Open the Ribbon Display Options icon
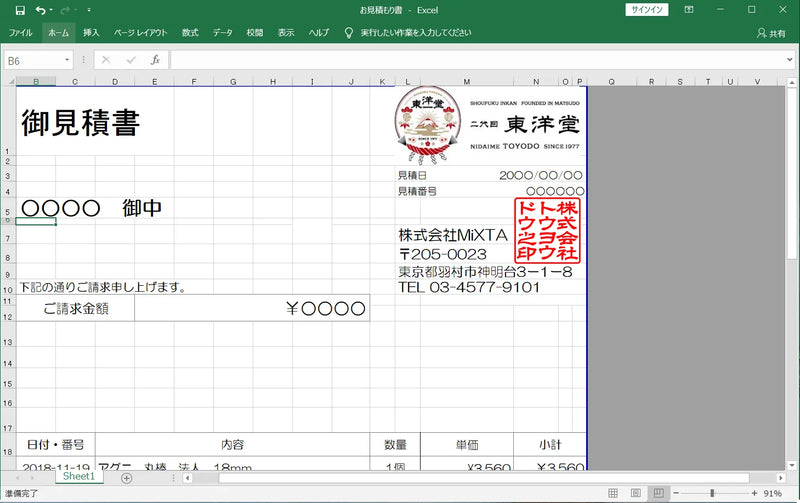Image resolution: width=800 pixels, height=503 pixels. pos(689,10)
